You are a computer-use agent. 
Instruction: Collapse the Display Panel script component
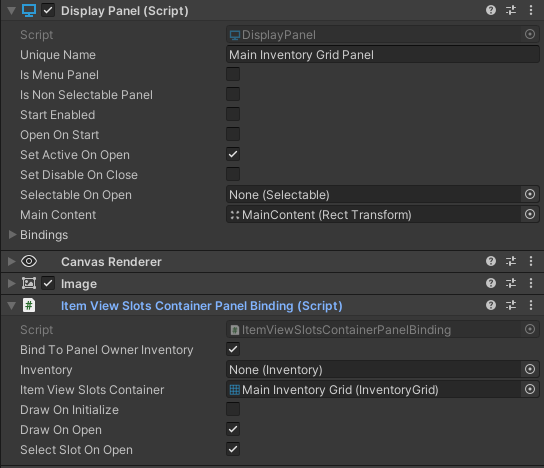(x=11, y=11)
